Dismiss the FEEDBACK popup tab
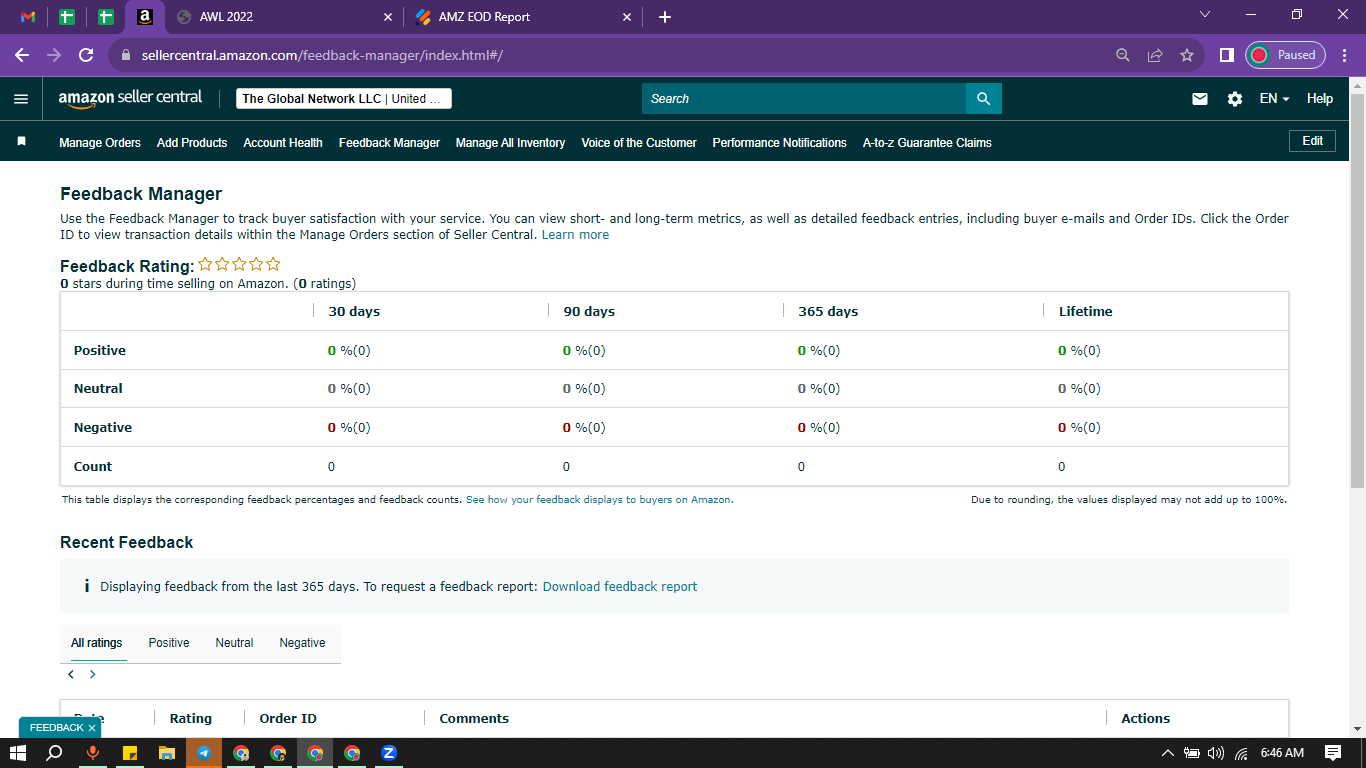Viewport: 1366px width, 768px height. coord(92,728)
